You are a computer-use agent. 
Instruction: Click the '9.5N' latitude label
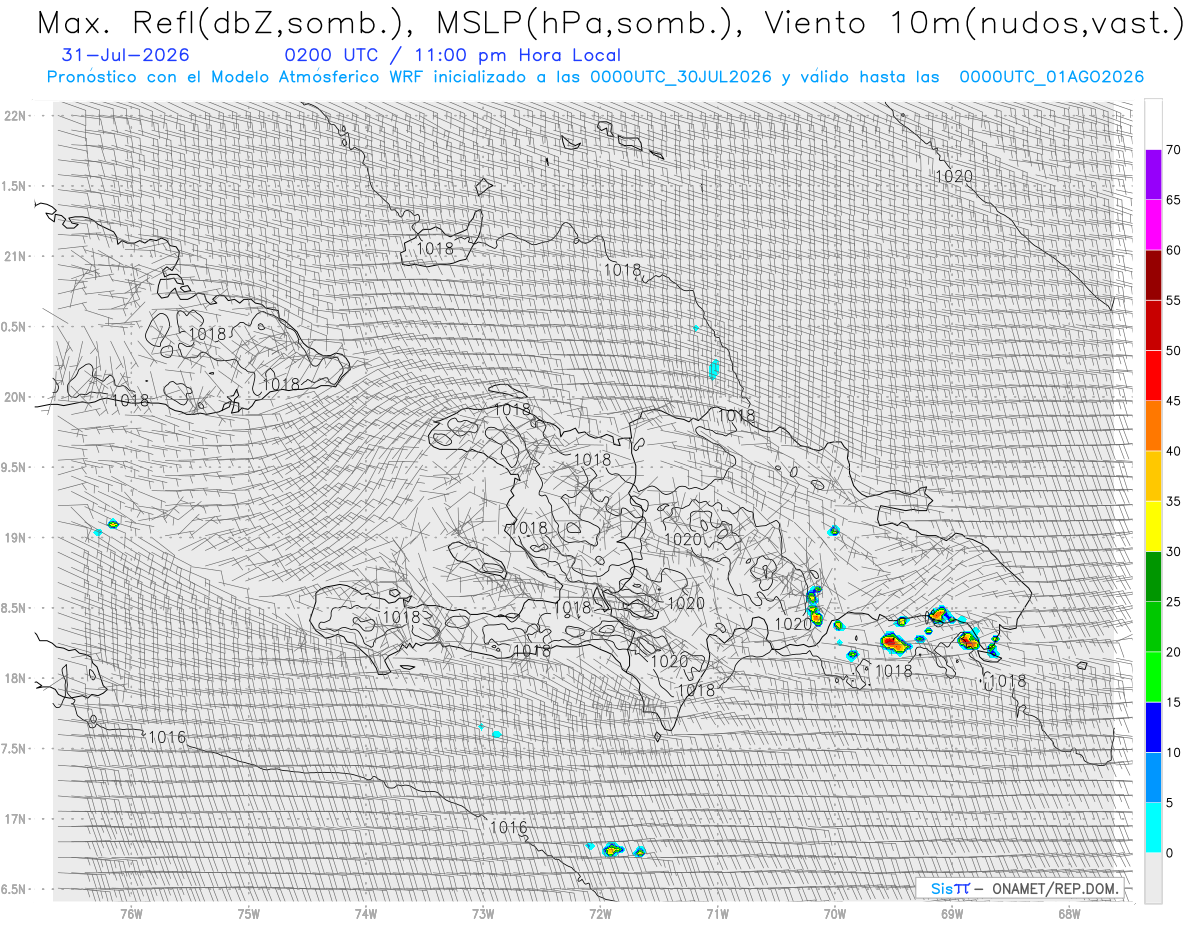[x=15, y=467]
